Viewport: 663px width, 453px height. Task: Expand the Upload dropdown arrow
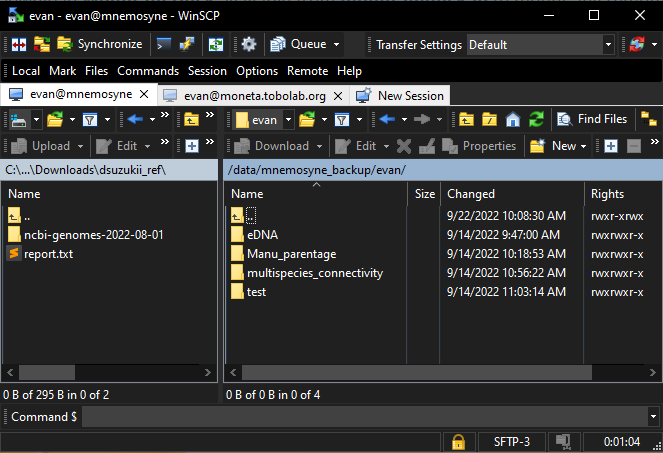[x=80, y=147]
